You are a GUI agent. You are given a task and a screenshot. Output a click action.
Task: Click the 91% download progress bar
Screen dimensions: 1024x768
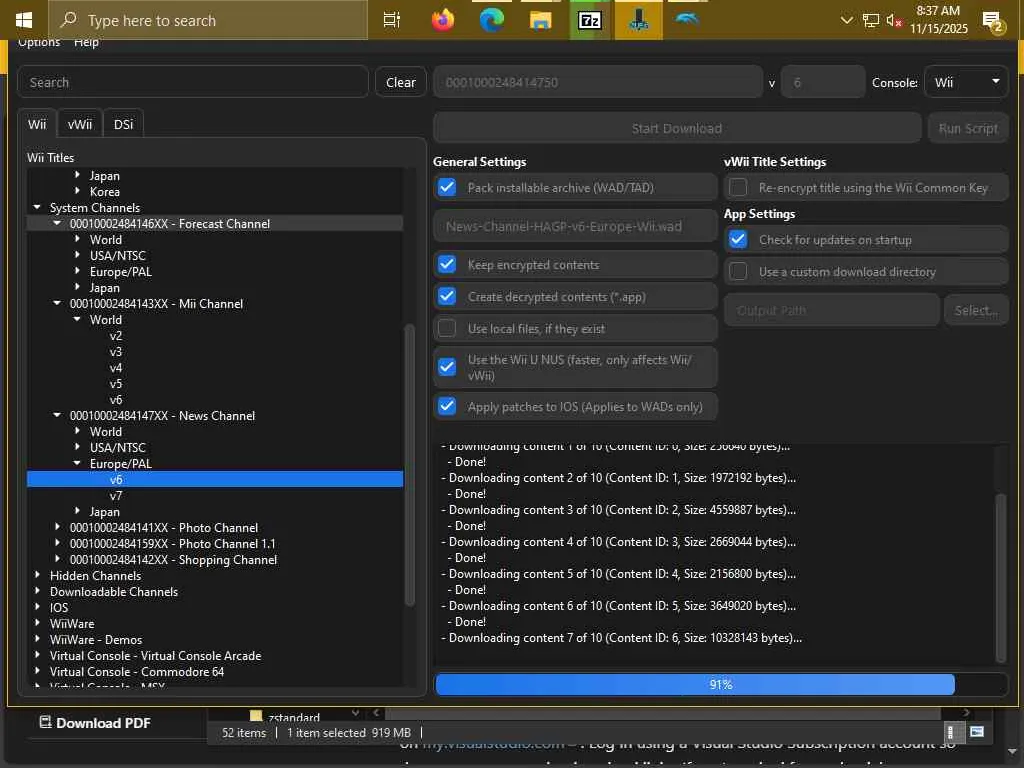coord(721,684)
